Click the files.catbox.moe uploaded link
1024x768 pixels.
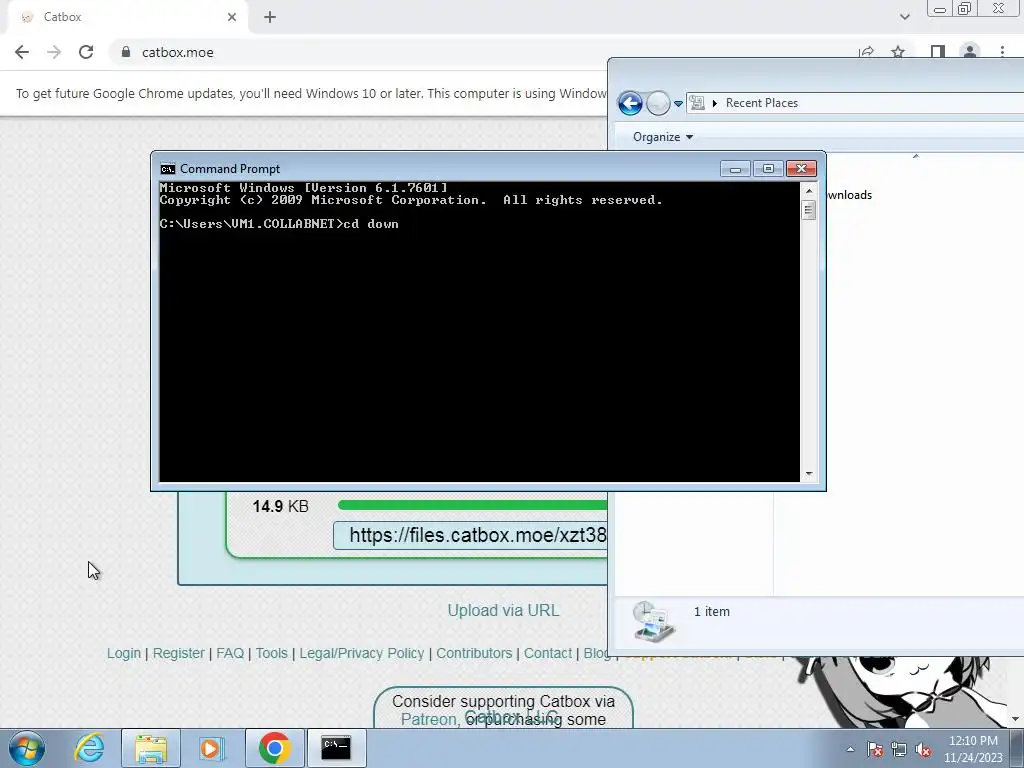click(x=477, y=536)
